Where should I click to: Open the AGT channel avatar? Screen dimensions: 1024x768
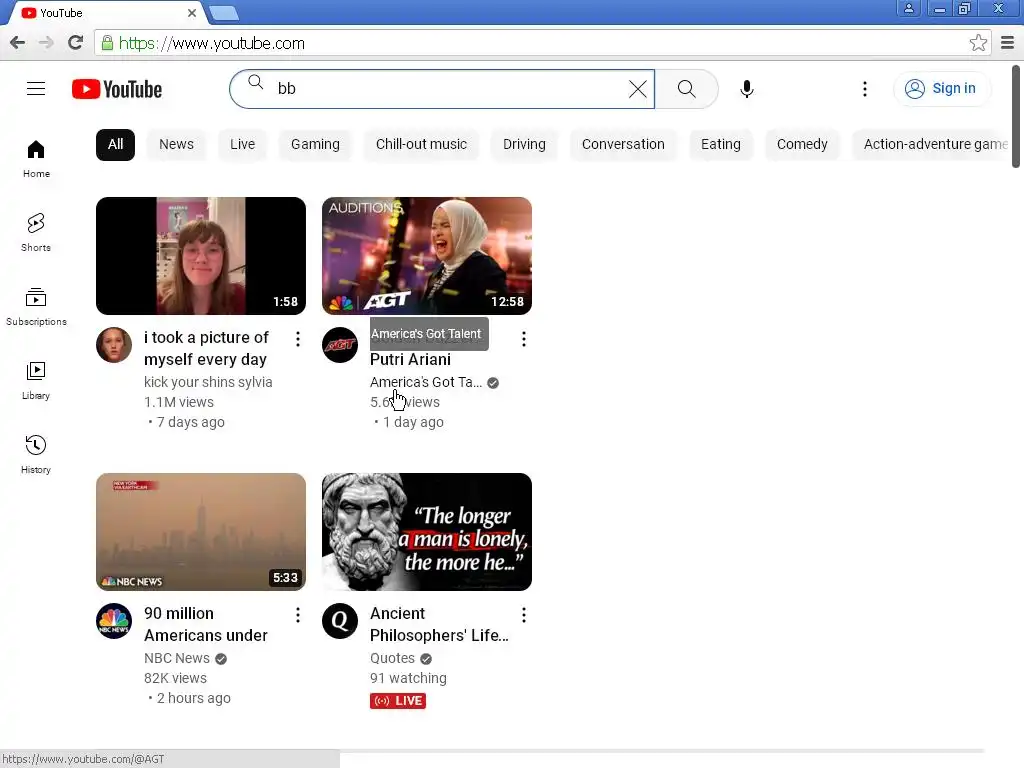coord(340,345)
